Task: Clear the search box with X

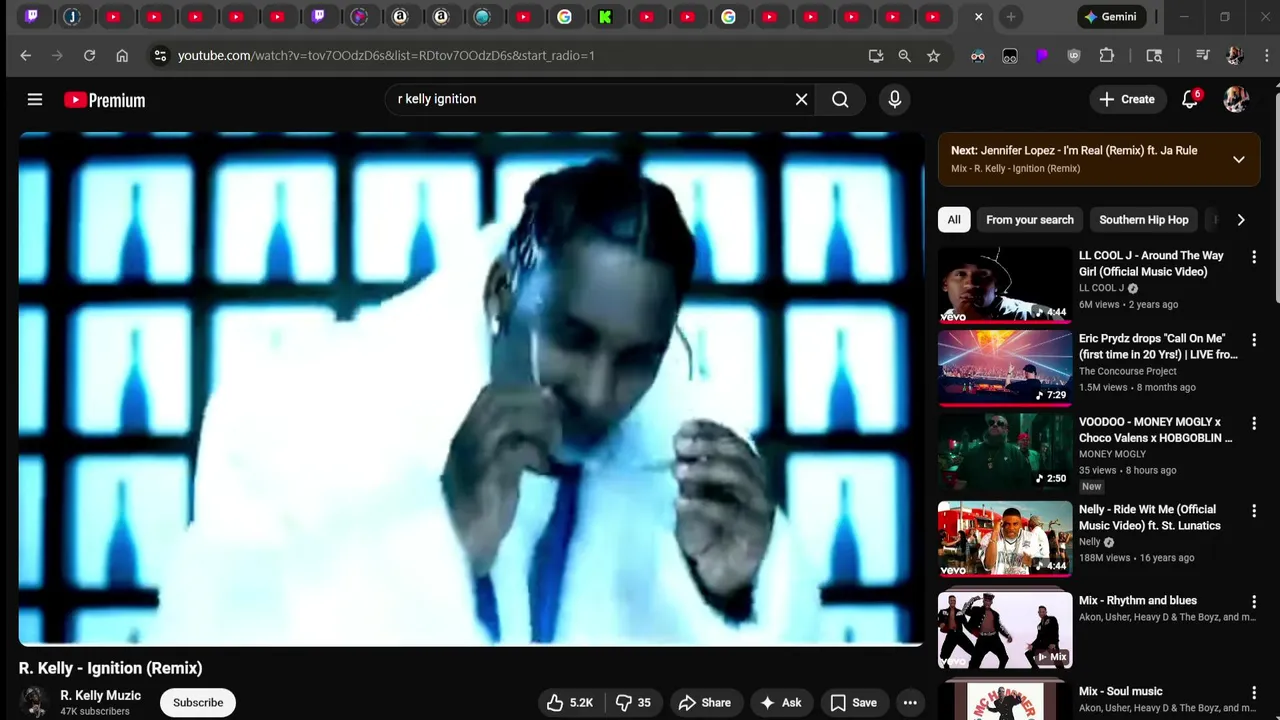Action: pos(801,99)
